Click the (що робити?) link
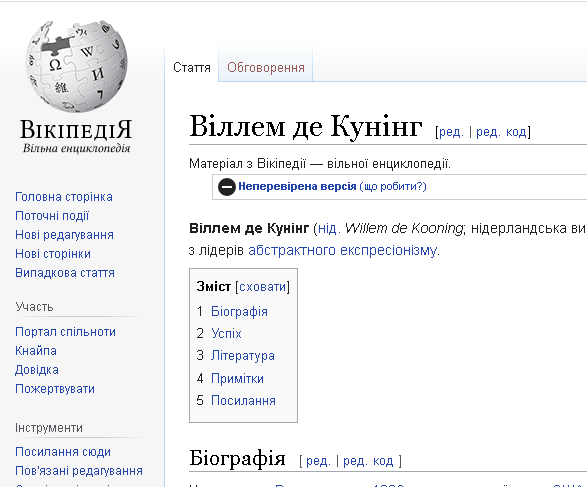 (393, 186)
